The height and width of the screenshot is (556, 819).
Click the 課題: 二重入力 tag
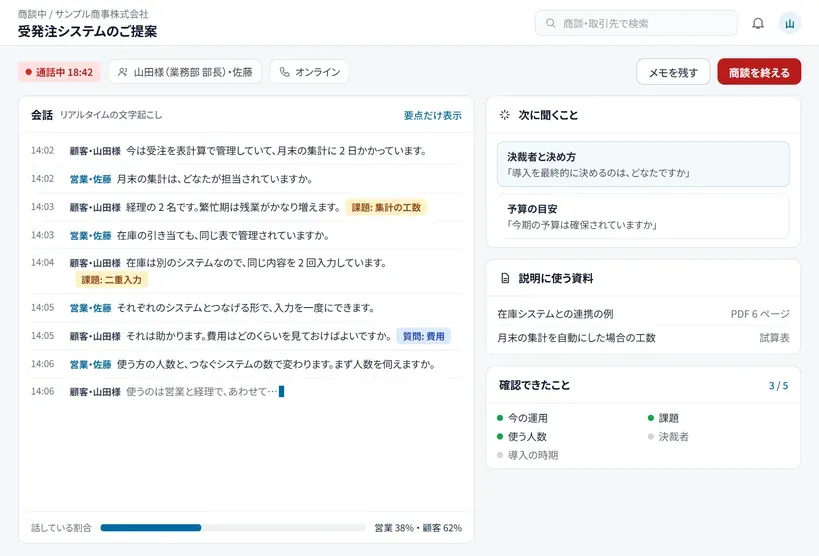click(112, 280)
